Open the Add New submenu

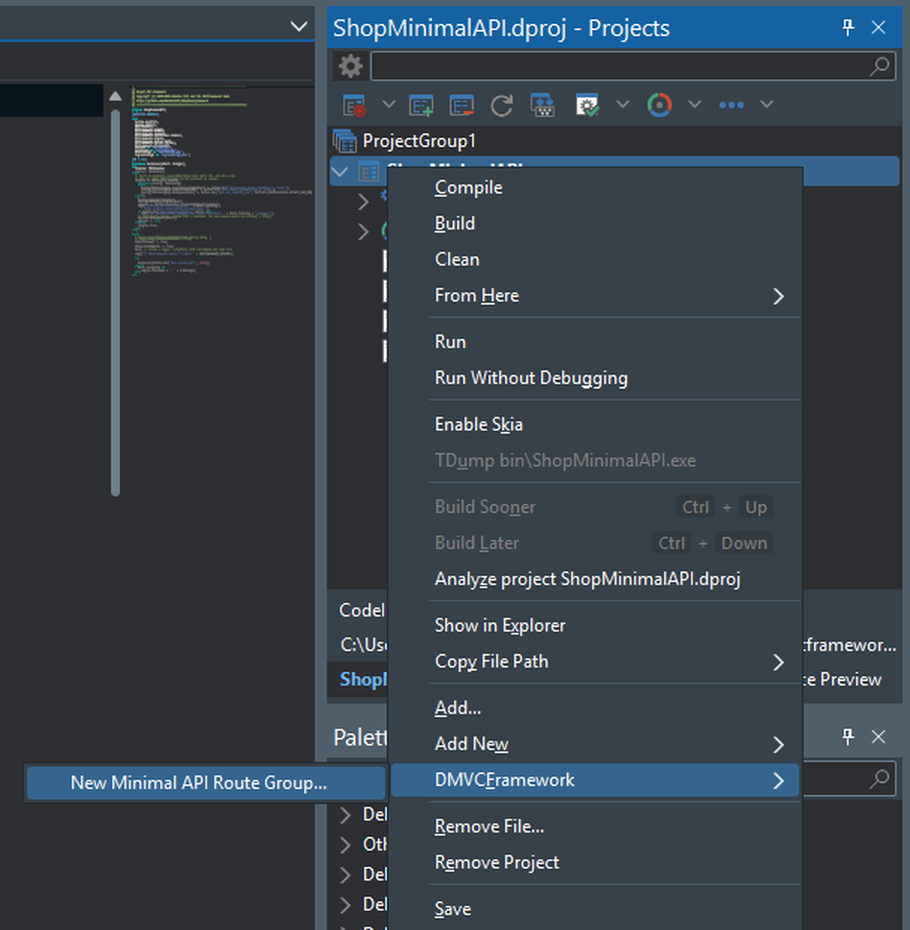click(595, 744)
